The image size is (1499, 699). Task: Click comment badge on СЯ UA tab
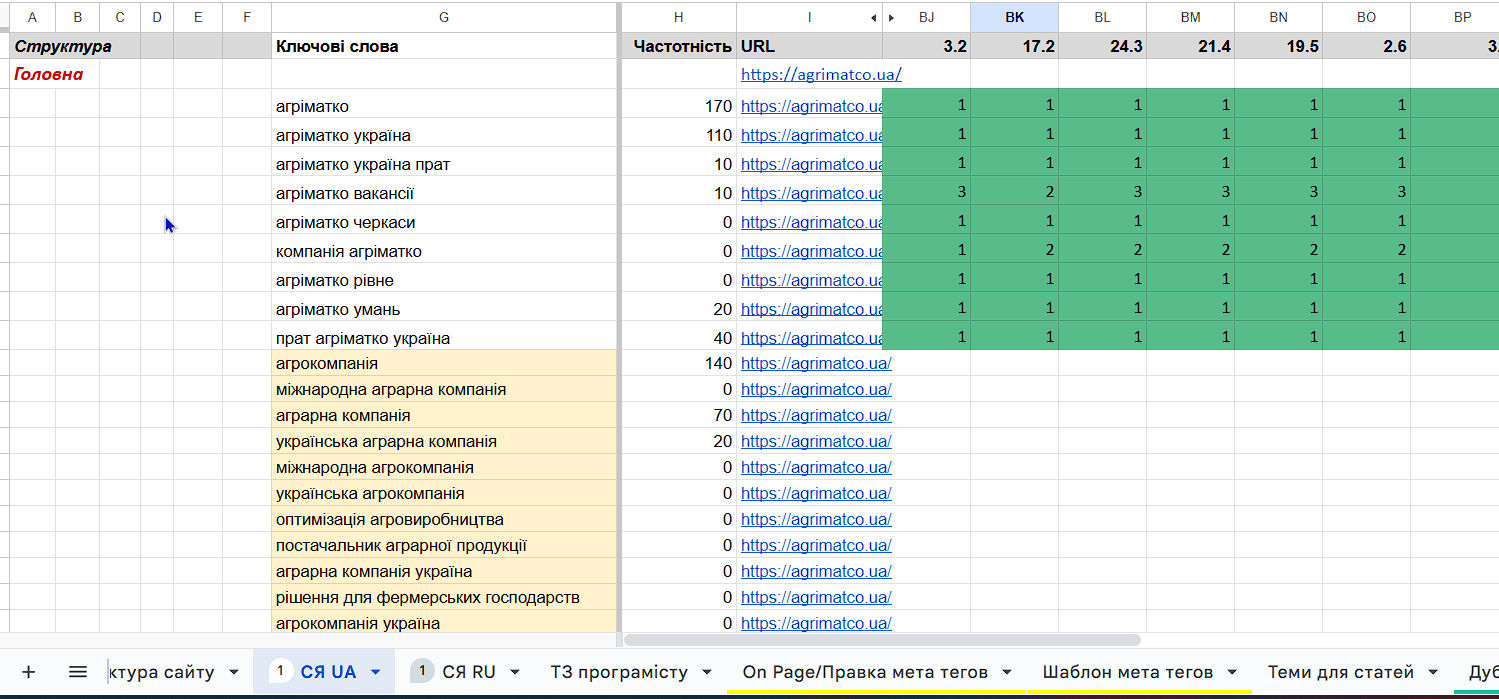[x=281, y=671]
